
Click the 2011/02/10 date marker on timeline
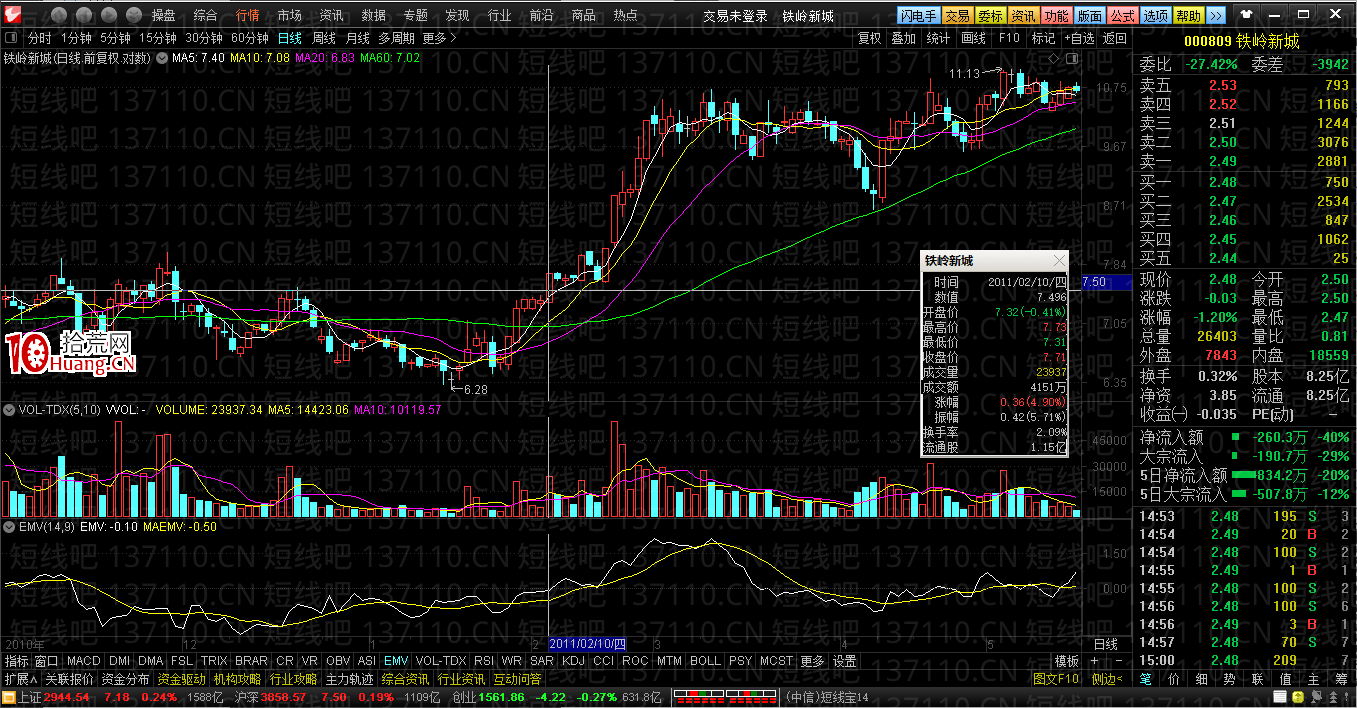(588, 643)
